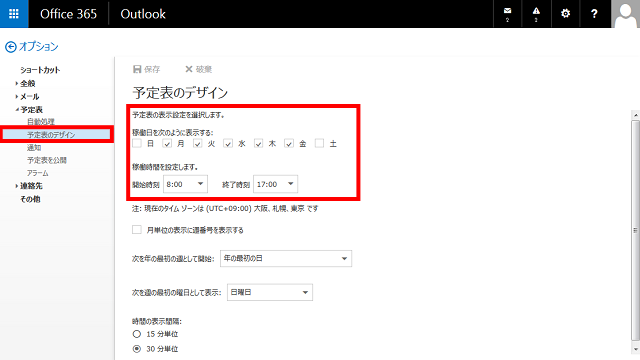Open the 開始時刻 8:00 dropdown
This screenshot has width=640, height=360.
[185, 184]
